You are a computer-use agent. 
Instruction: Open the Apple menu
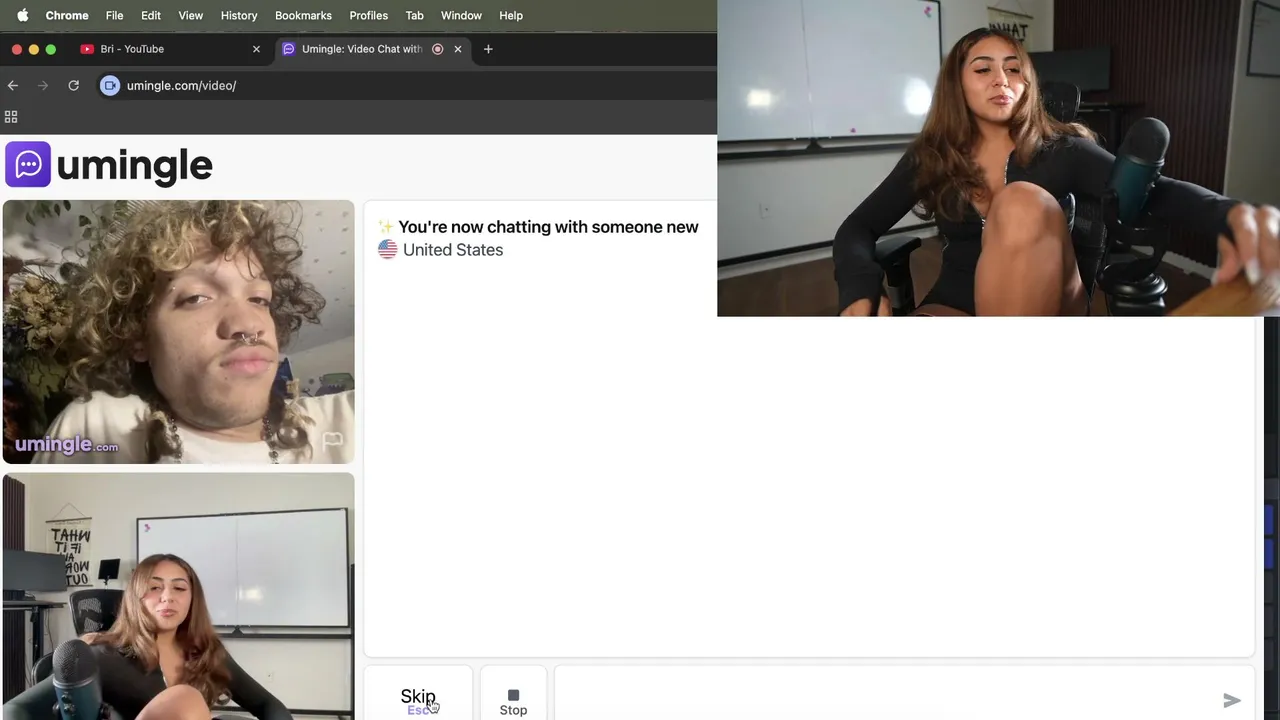point(22,15)
